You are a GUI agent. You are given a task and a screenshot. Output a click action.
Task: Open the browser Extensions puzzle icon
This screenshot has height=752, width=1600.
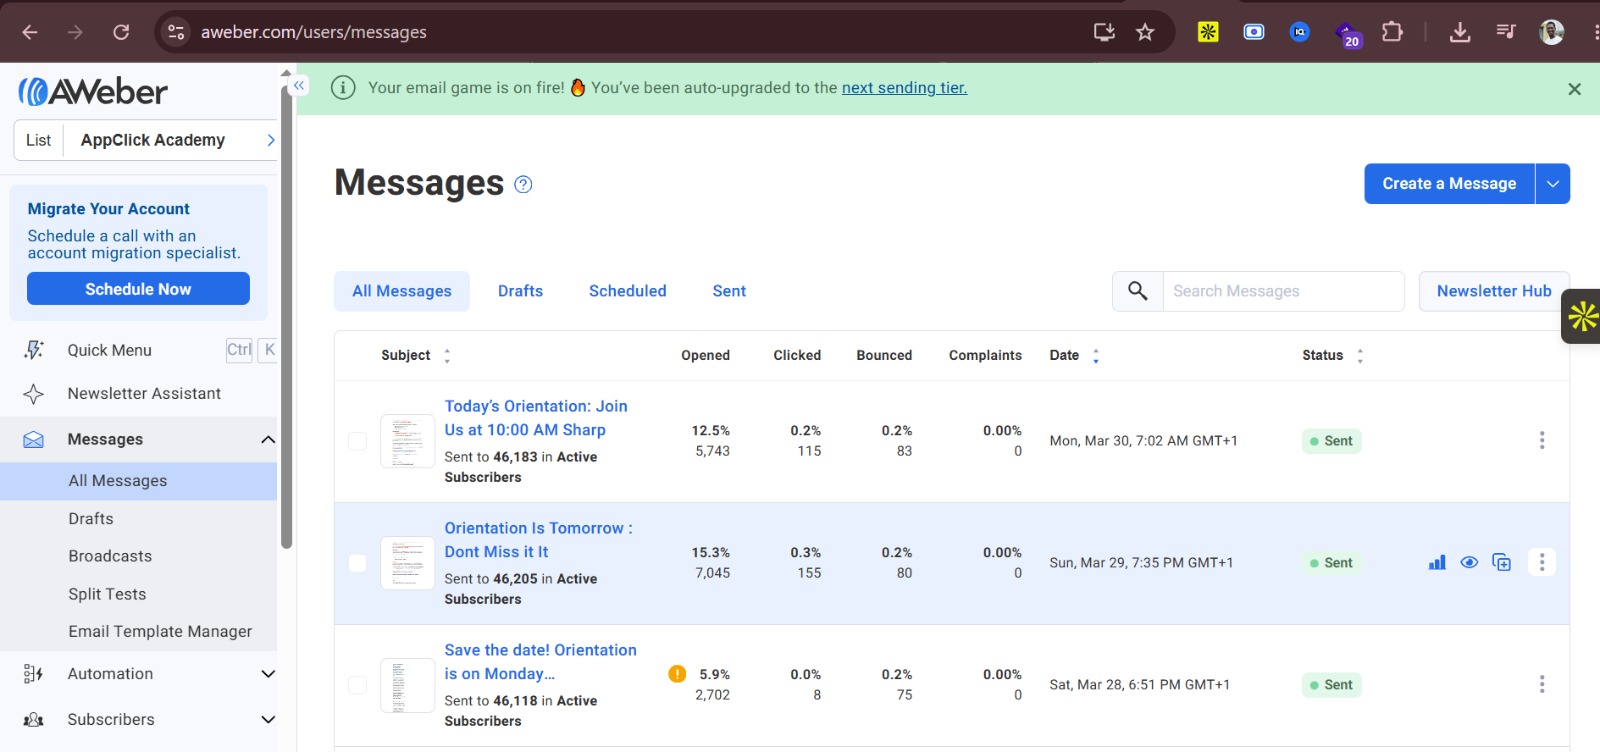tap(1392, 32)
